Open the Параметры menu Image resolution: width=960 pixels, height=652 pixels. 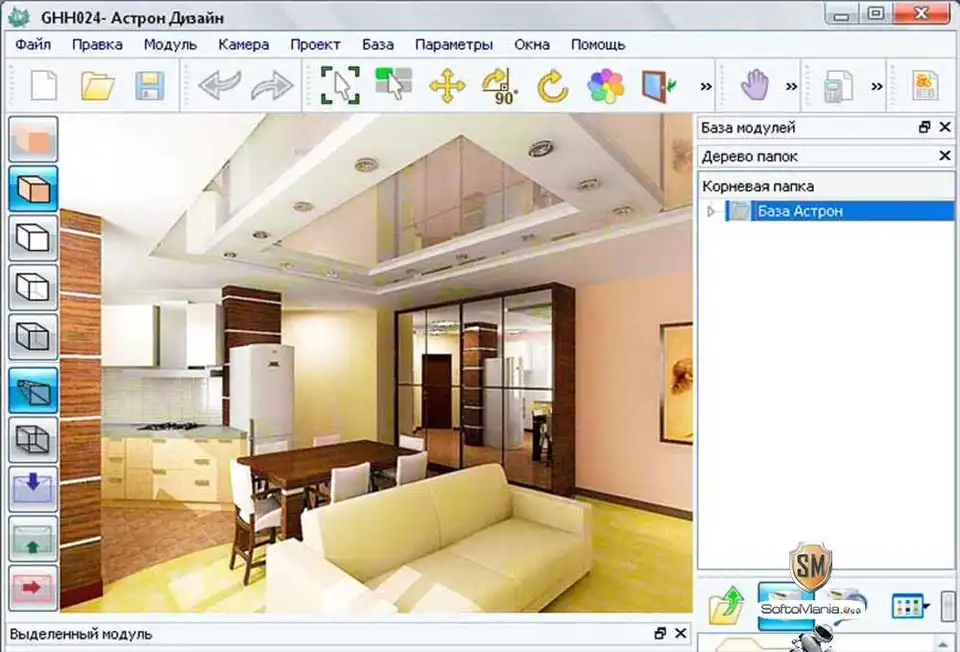point(454,45)
